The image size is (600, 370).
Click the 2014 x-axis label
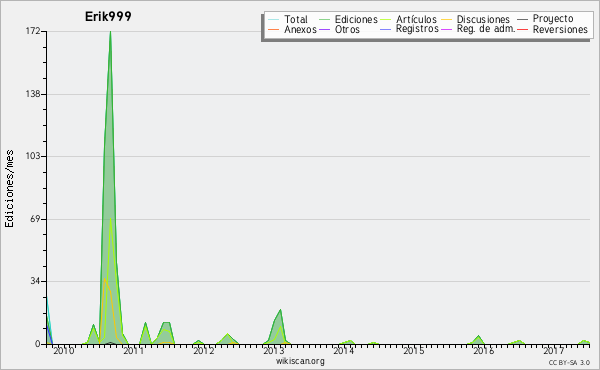pyautogui.click(x=344, y=350)
